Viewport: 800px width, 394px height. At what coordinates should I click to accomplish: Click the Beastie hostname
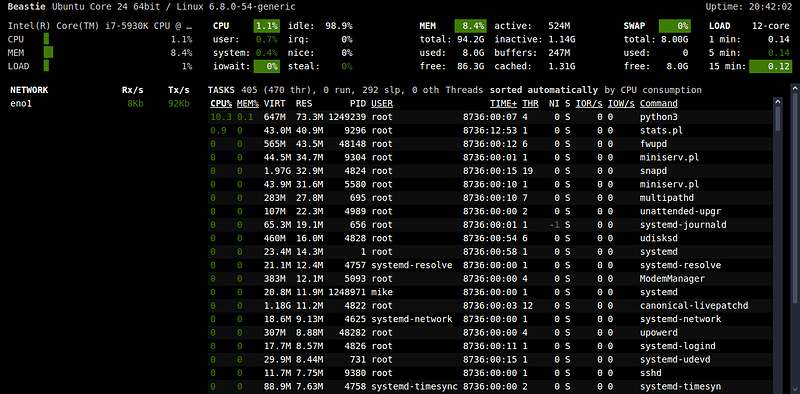pos(26,7)
